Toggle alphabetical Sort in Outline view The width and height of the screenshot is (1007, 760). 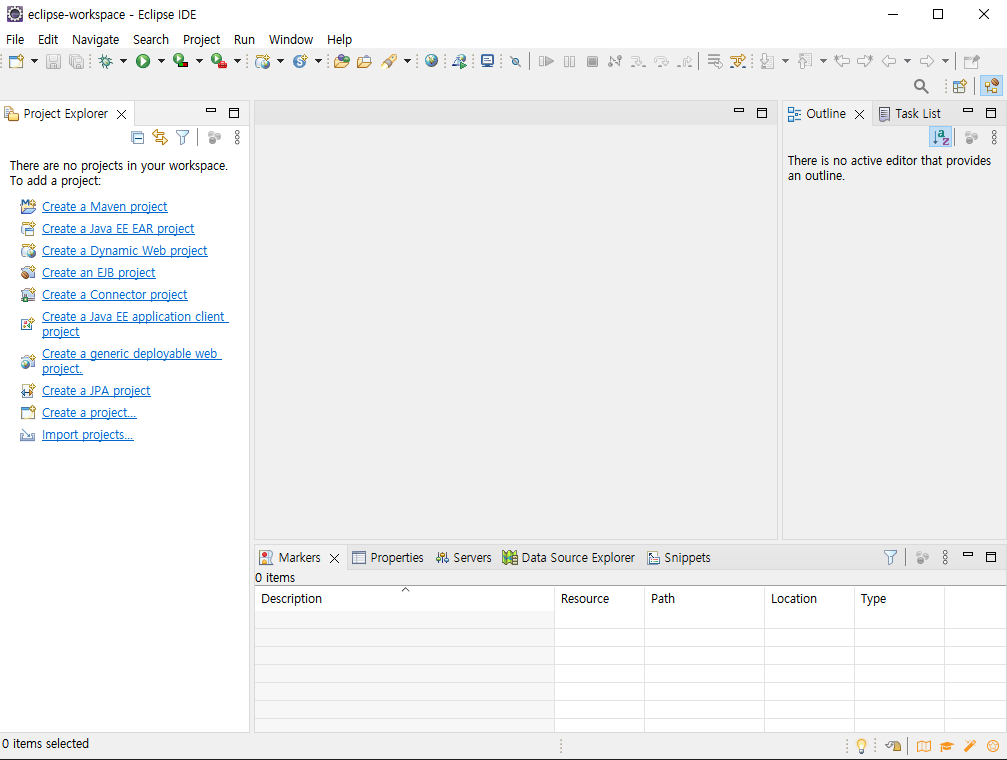[x=941, y=137]
